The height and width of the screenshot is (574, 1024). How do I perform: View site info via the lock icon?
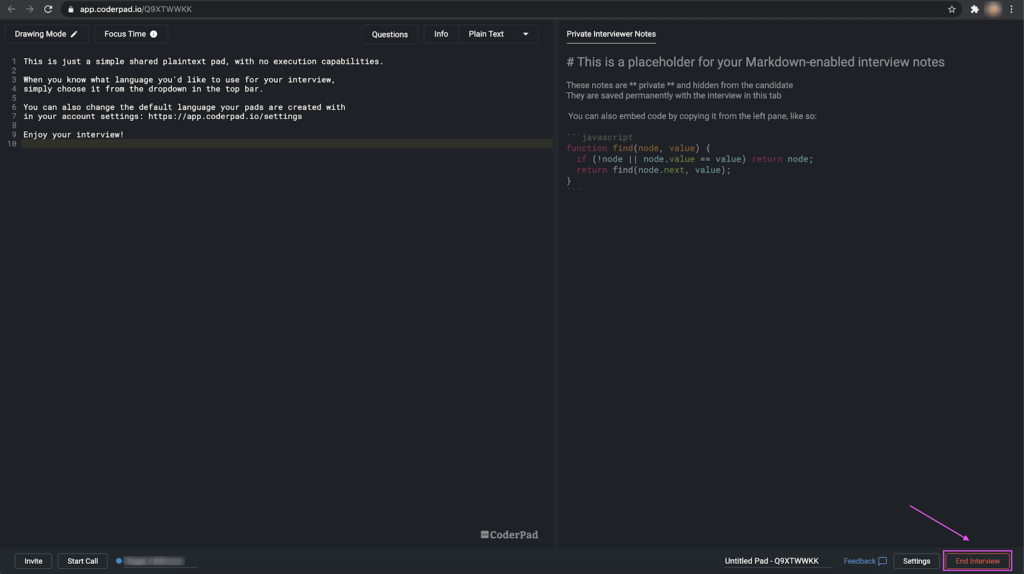pyautogui.click(x=71, y=9)
